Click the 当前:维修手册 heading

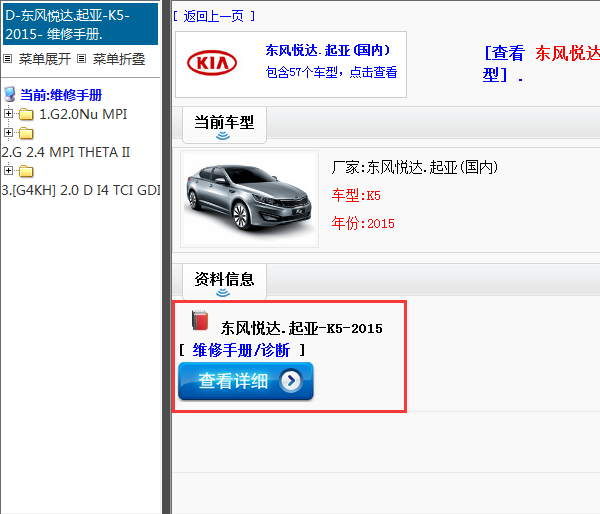[x=61, y=95]
